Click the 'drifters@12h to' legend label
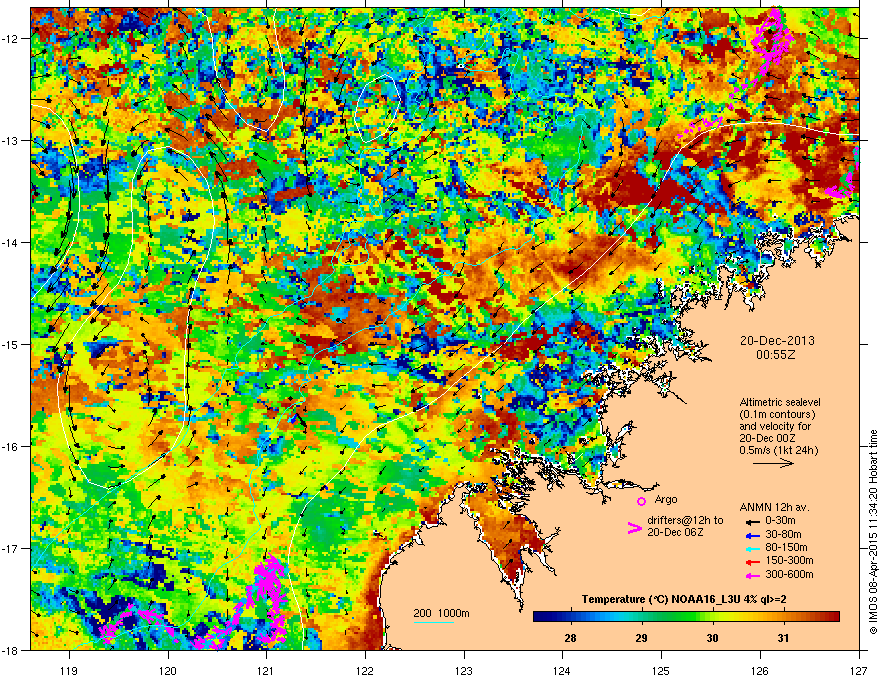 [x=685, y=520]
